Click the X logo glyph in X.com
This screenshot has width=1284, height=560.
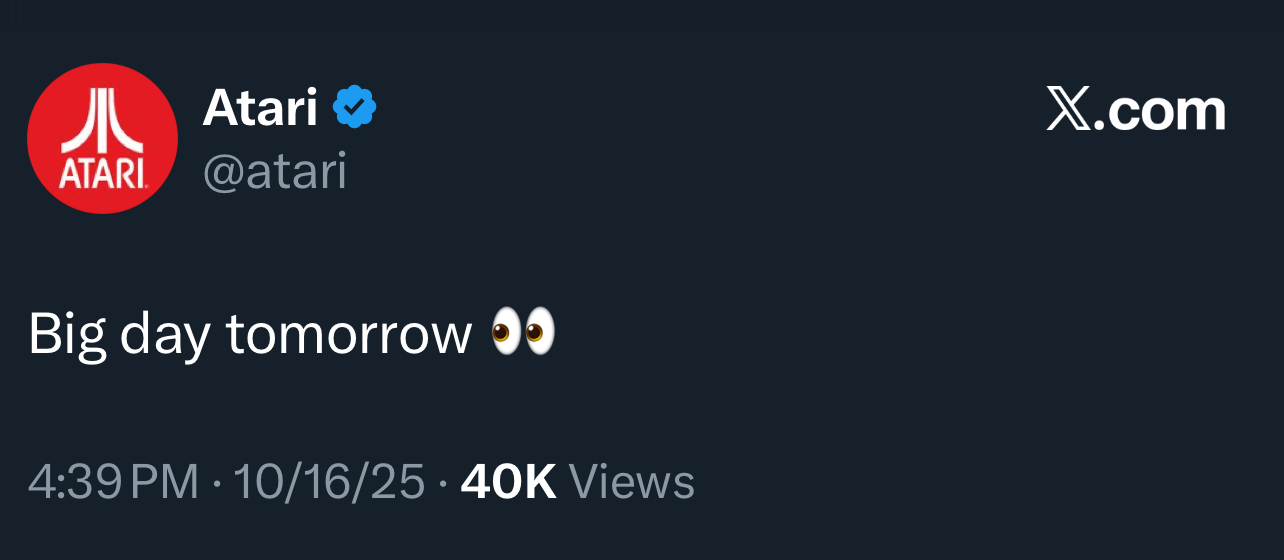1067,109
